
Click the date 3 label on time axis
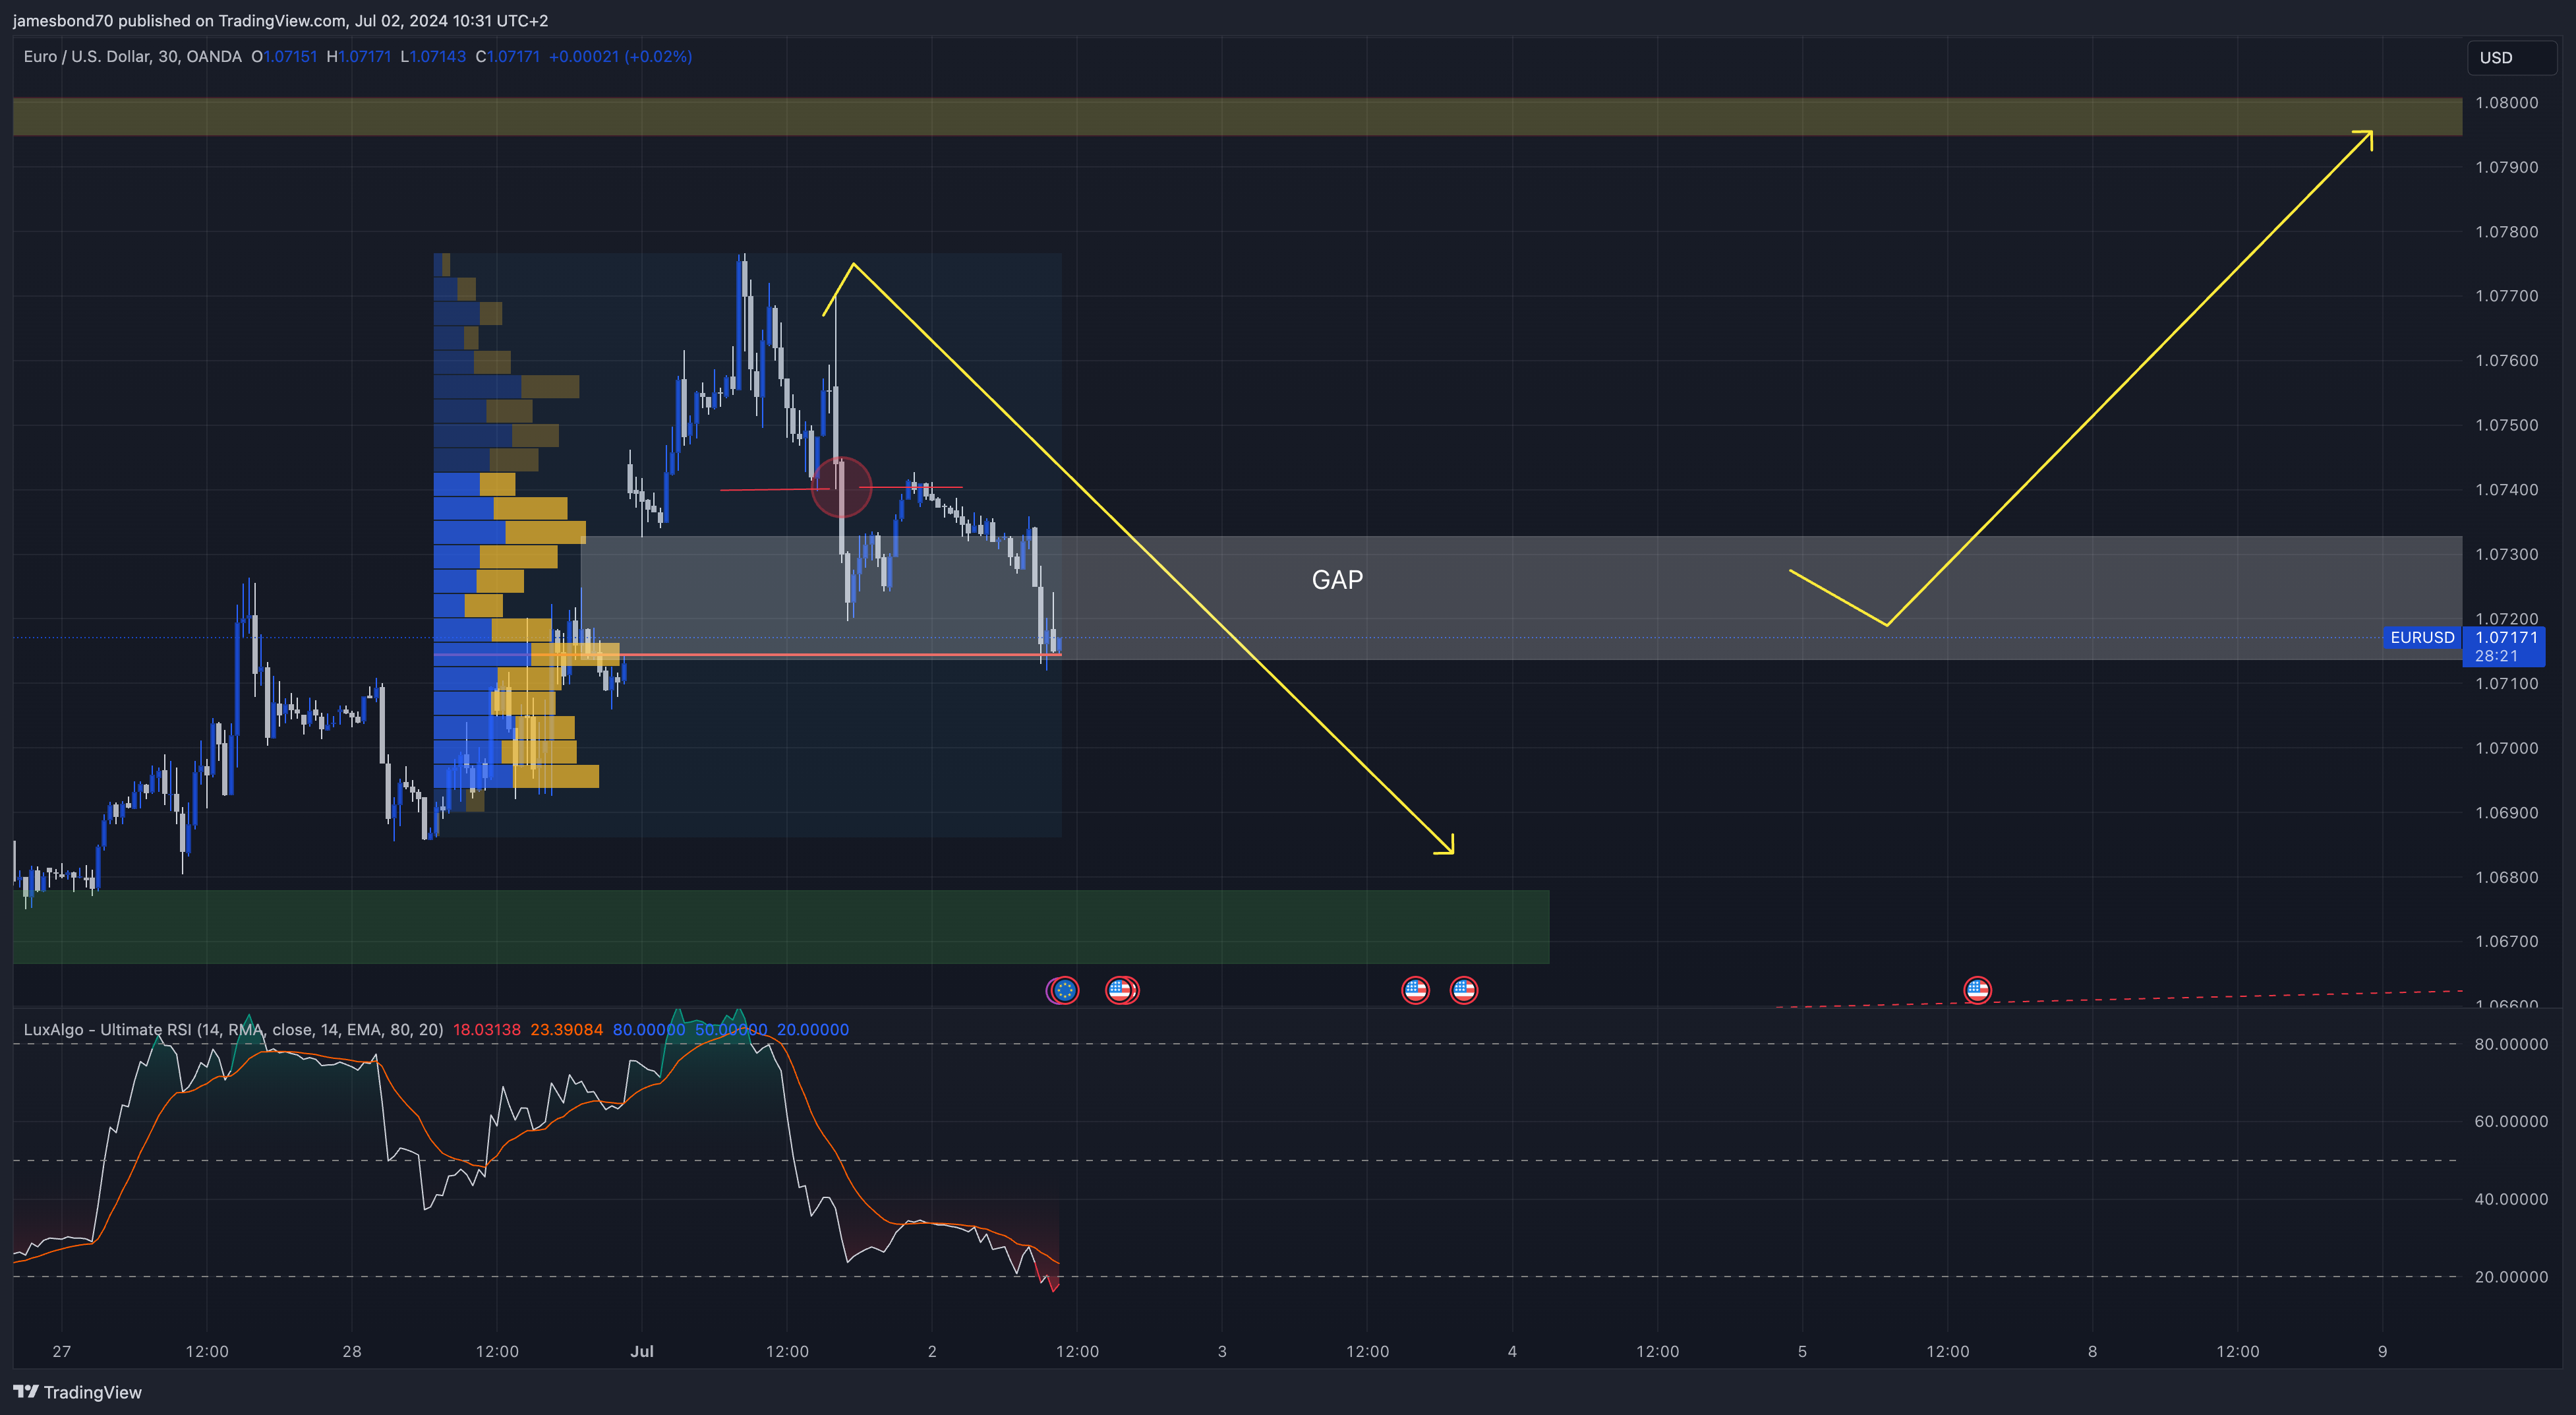click(x=1222, y=1351)
